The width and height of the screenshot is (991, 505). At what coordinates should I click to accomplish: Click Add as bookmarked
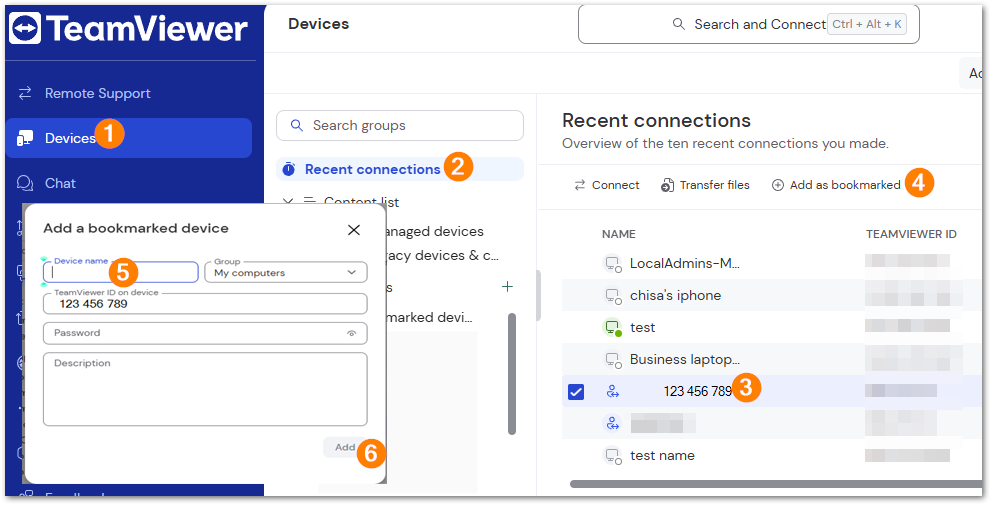coord(836,185)
